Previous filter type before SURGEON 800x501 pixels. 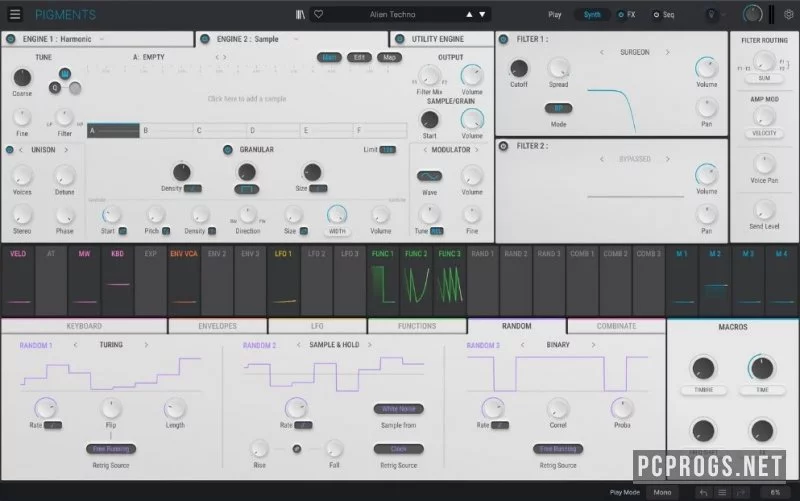click(602, 52)
